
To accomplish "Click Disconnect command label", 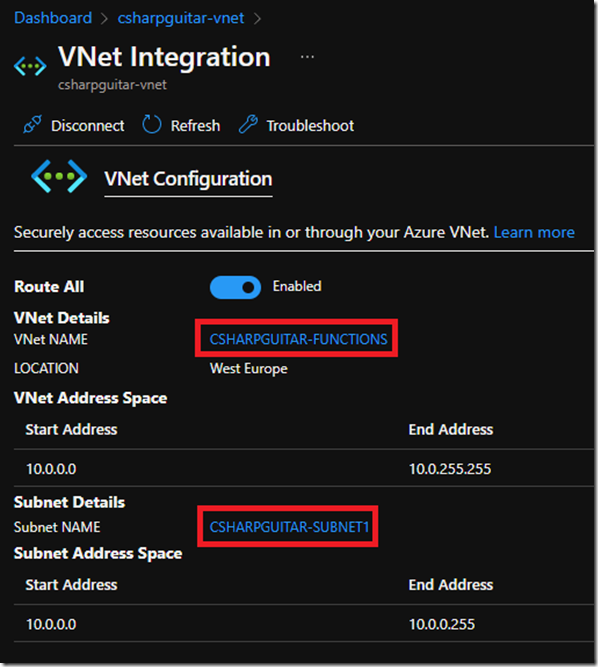I will pos(88,126).
